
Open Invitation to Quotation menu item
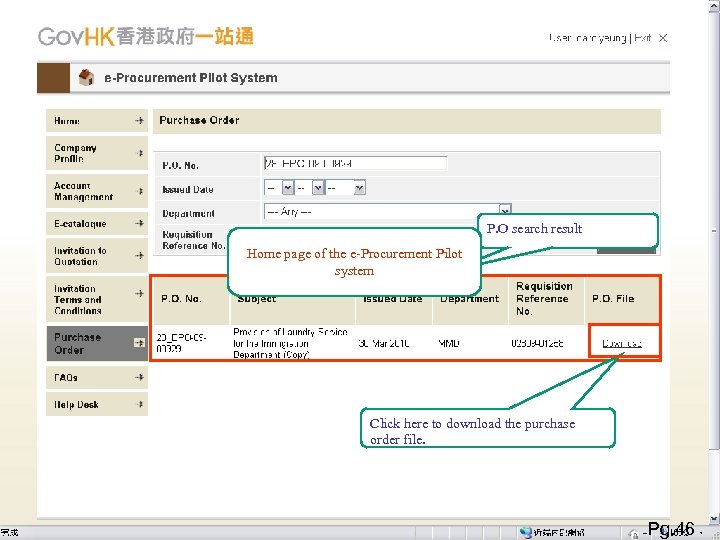click(97, 256)
